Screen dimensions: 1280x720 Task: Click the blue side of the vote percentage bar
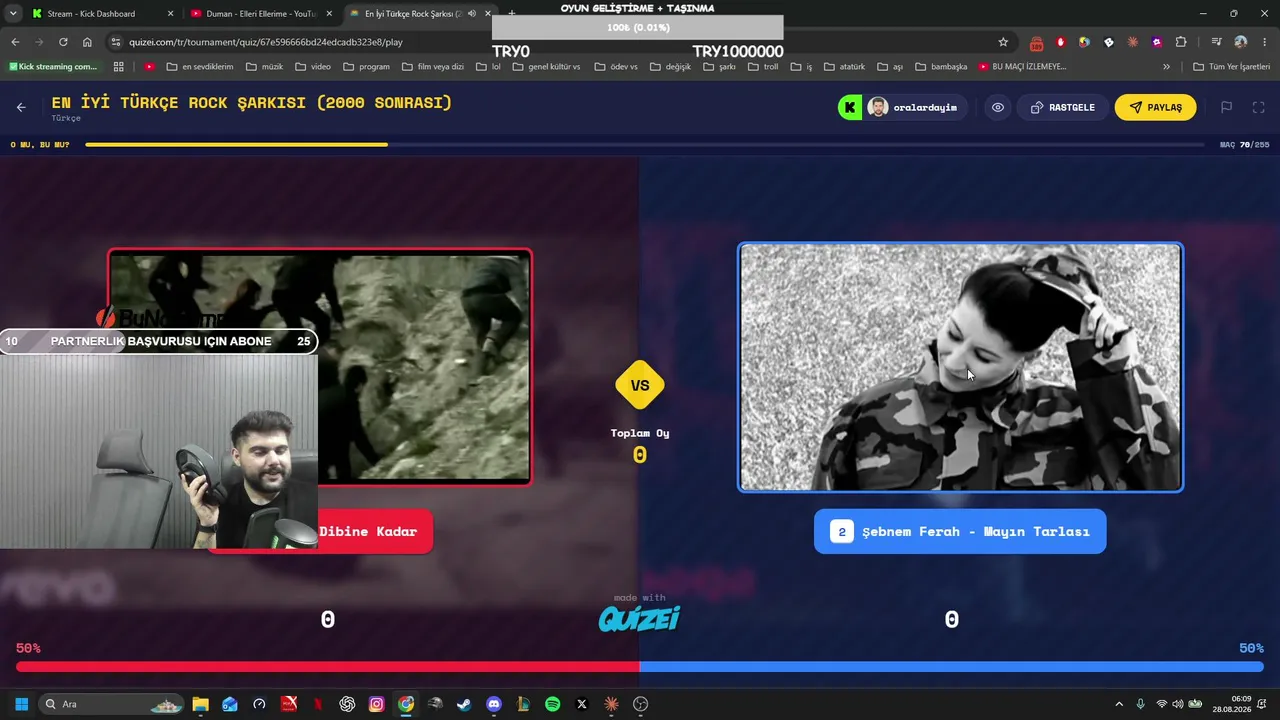(x=951, y=667)
